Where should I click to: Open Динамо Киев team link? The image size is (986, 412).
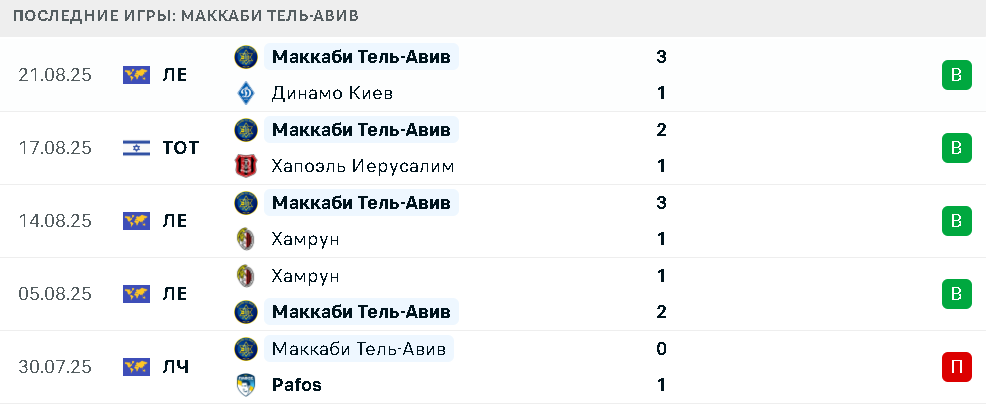click(333, 93)
